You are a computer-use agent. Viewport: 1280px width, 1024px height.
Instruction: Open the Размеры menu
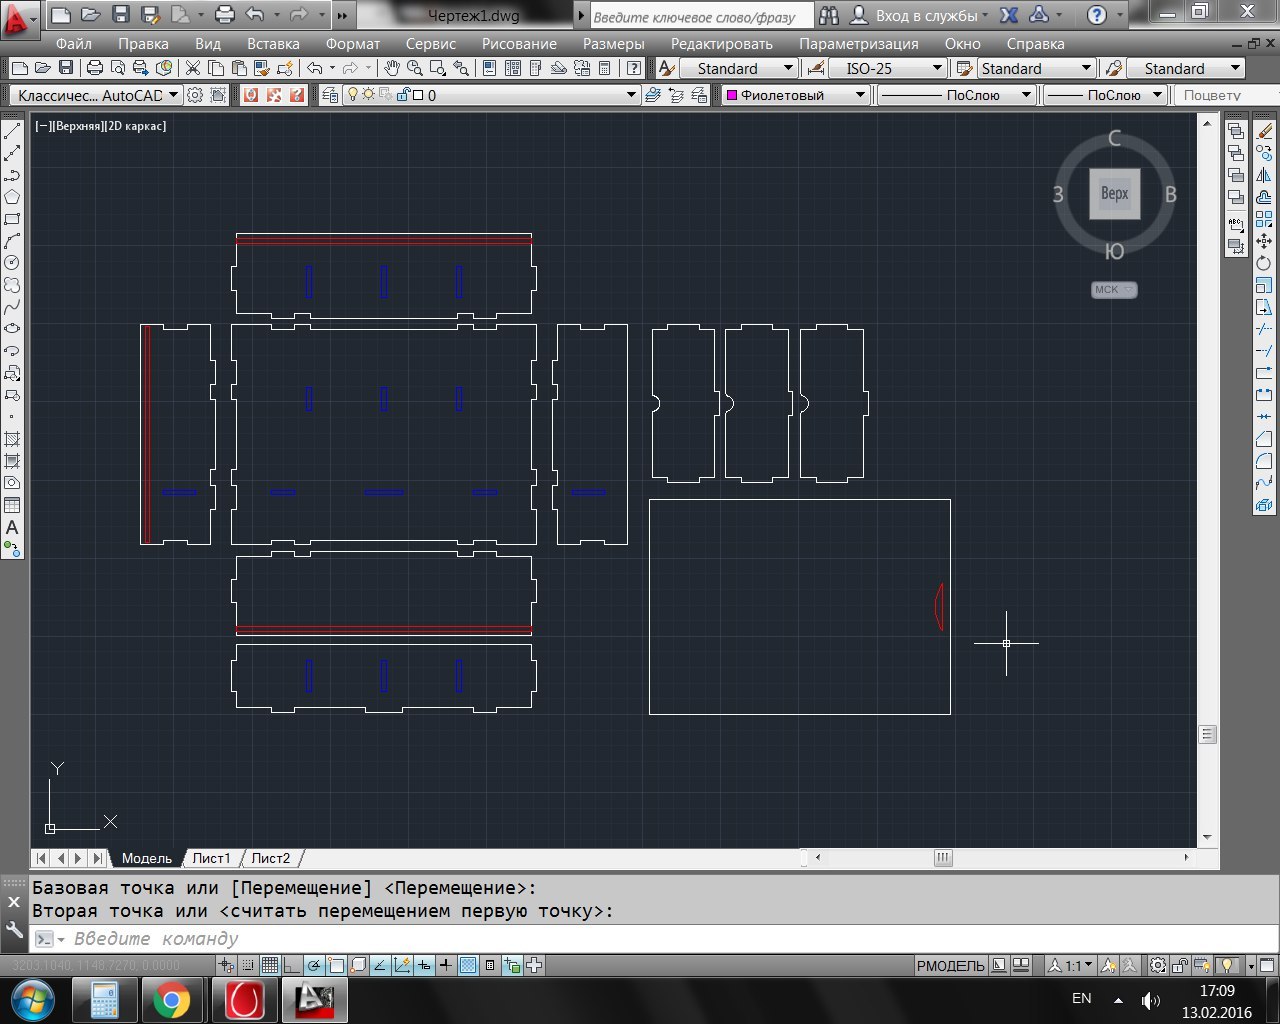point(614,44)
